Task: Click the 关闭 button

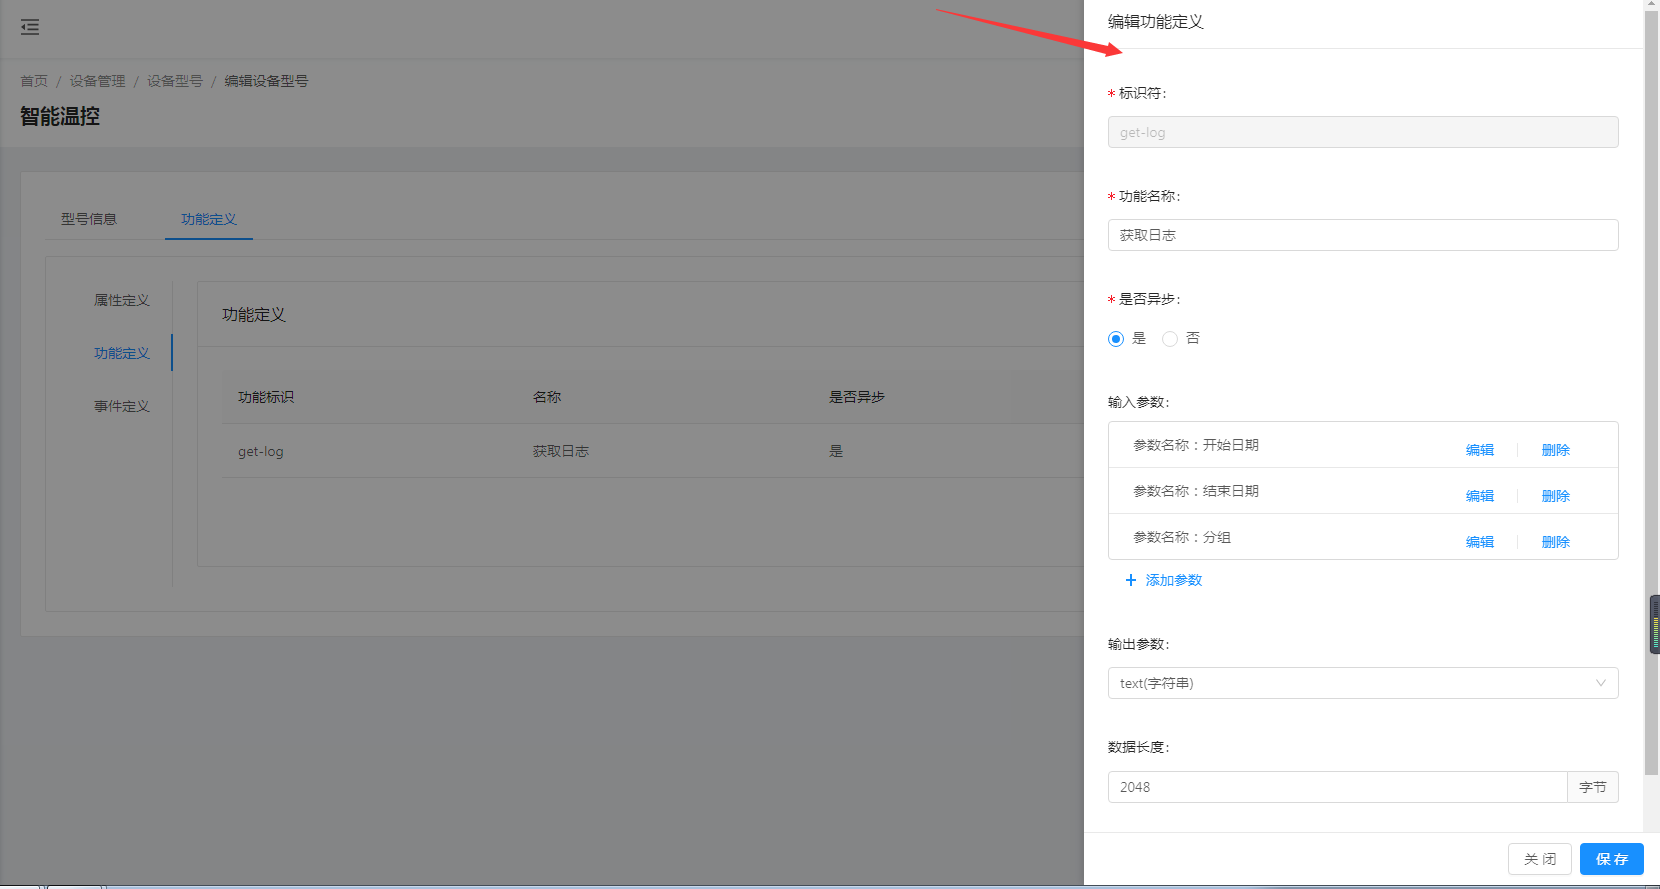Action: coord(1540,859)
